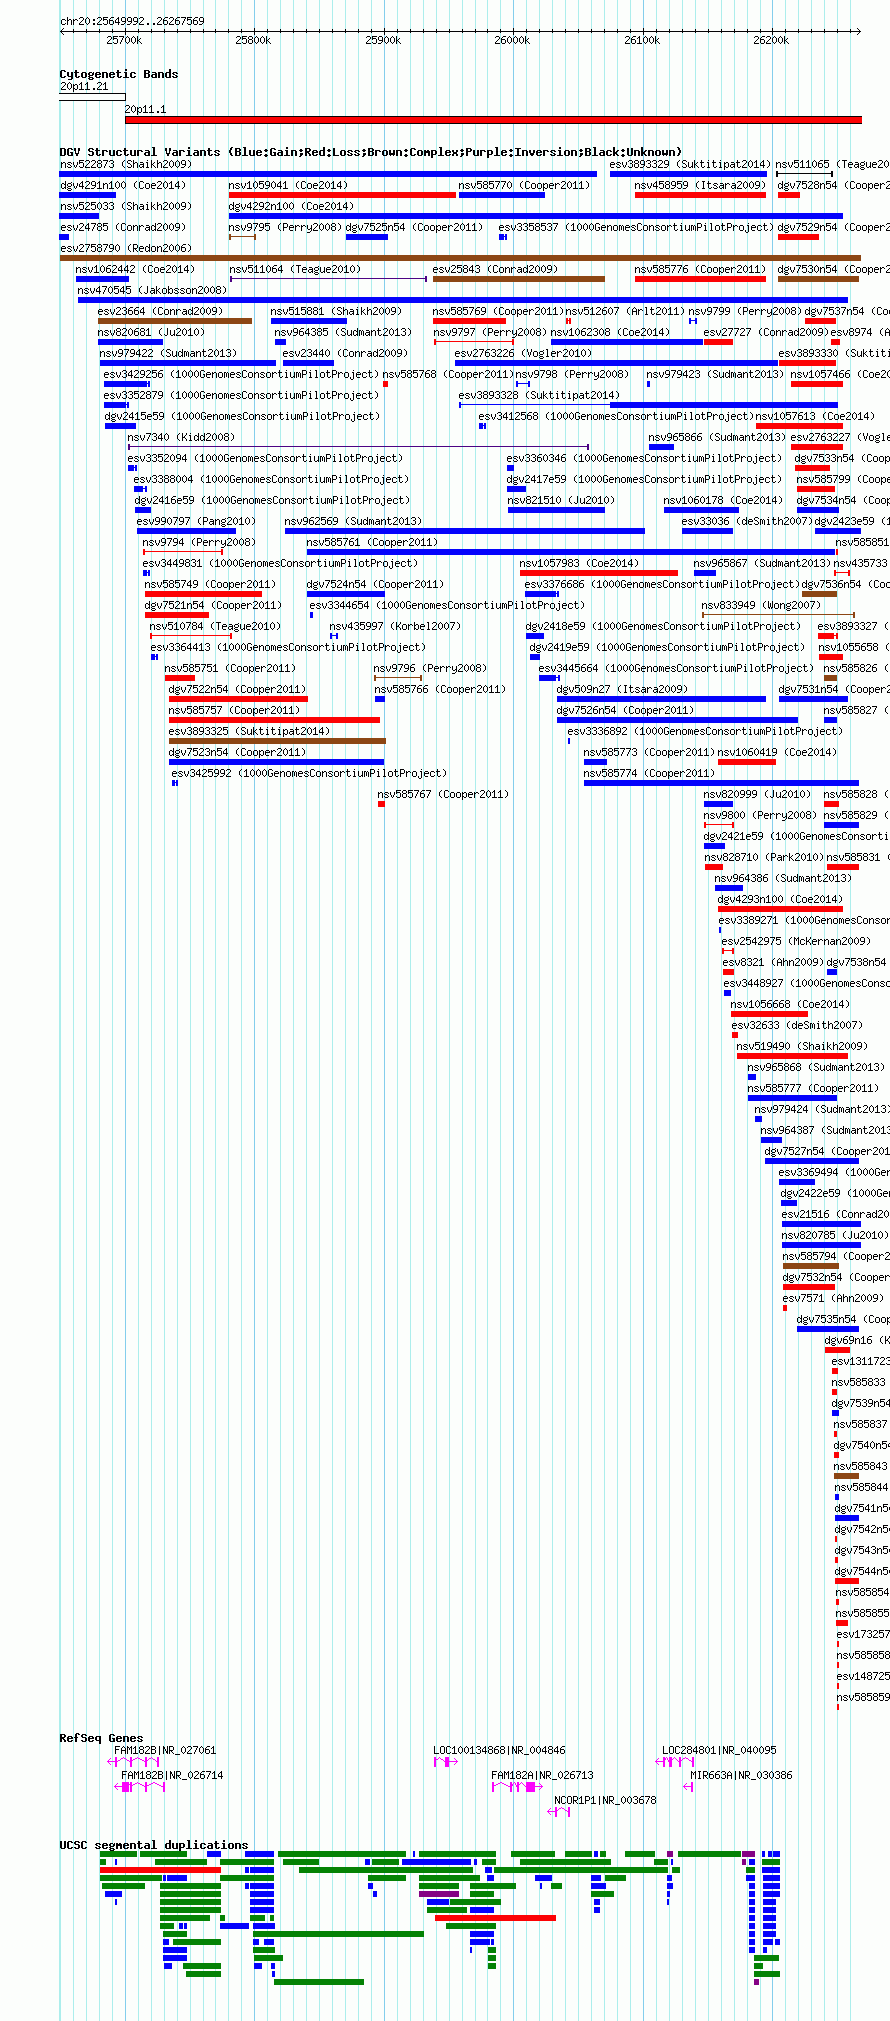This screenshot has width=890, height=2021.
Task: Click dgv4292n100 (Coe2014) label
Action: click(291, 206)
